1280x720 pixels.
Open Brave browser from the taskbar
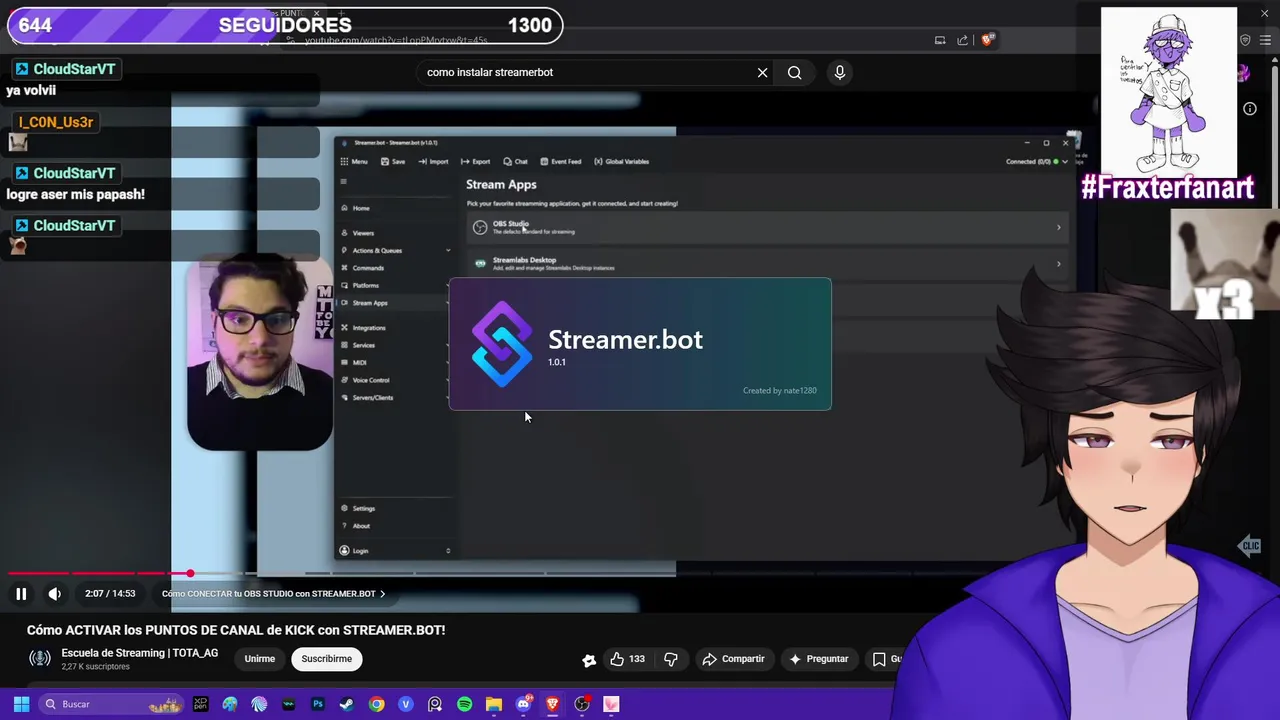click(552, 704)
